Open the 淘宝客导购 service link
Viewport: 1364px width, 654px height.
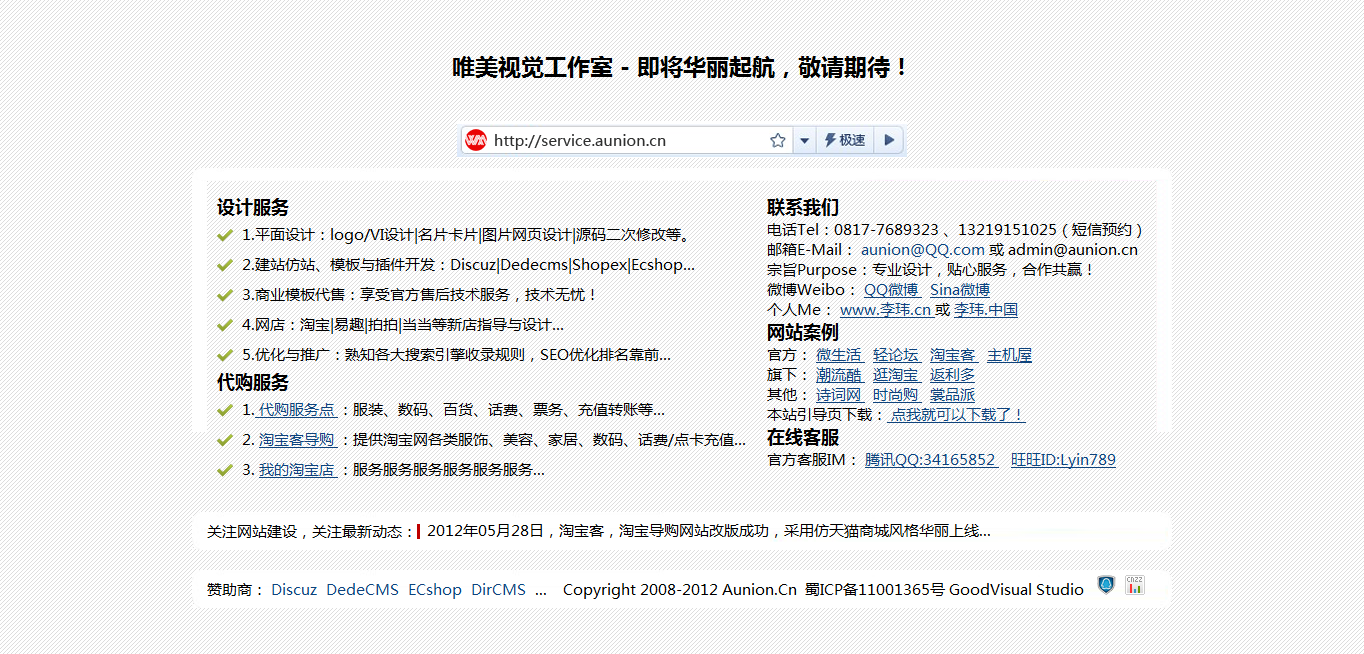298,440
